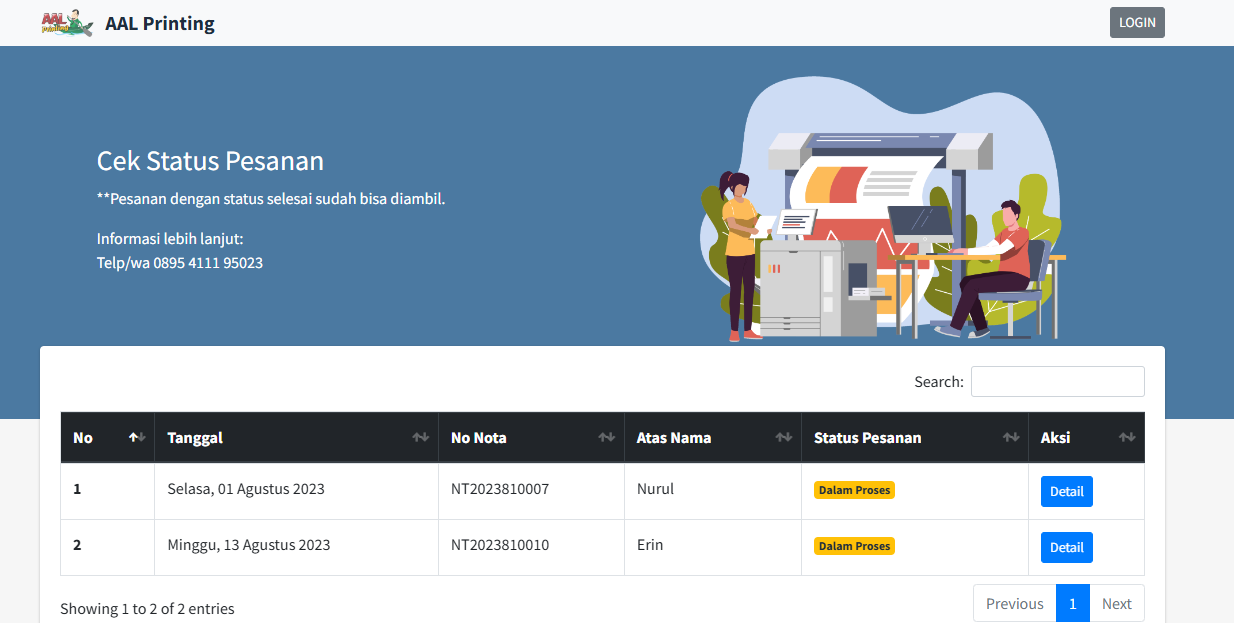This screenshot has height=623, width=1234.
Task: Click the Dalam Proses badge for Nurul's order
Action: (x=854, y=490)
